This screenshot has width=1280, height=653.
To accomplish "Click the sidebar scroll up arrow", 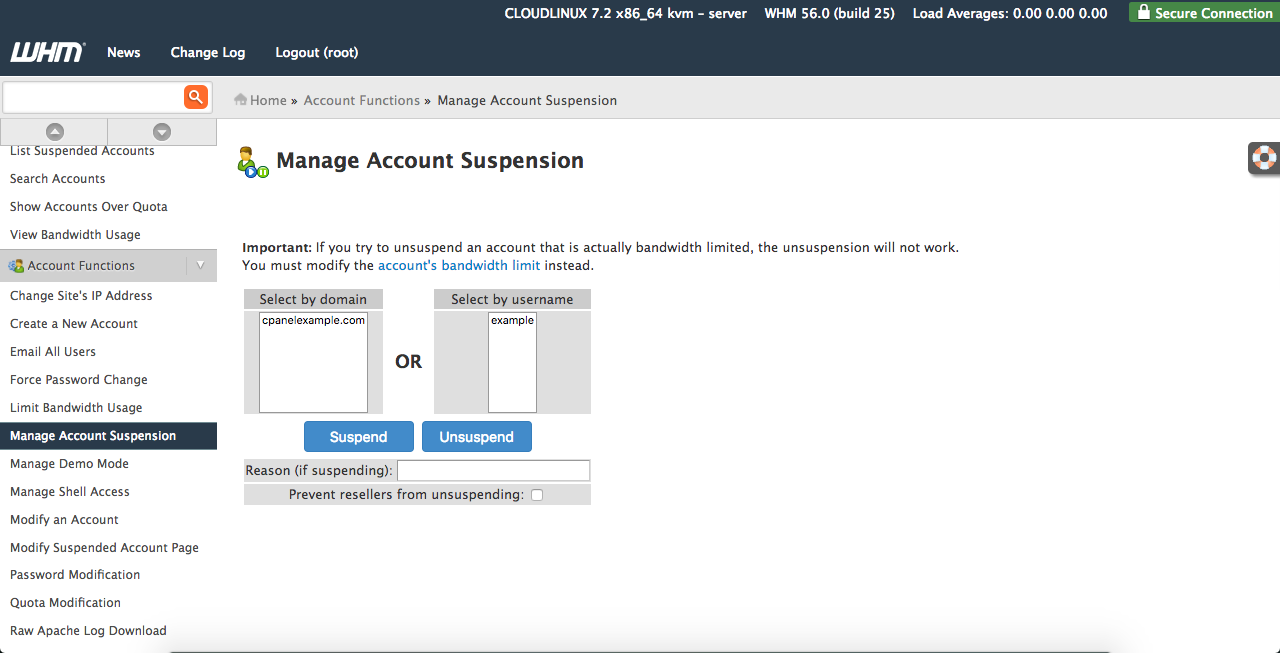I will (x=55, y=132).
